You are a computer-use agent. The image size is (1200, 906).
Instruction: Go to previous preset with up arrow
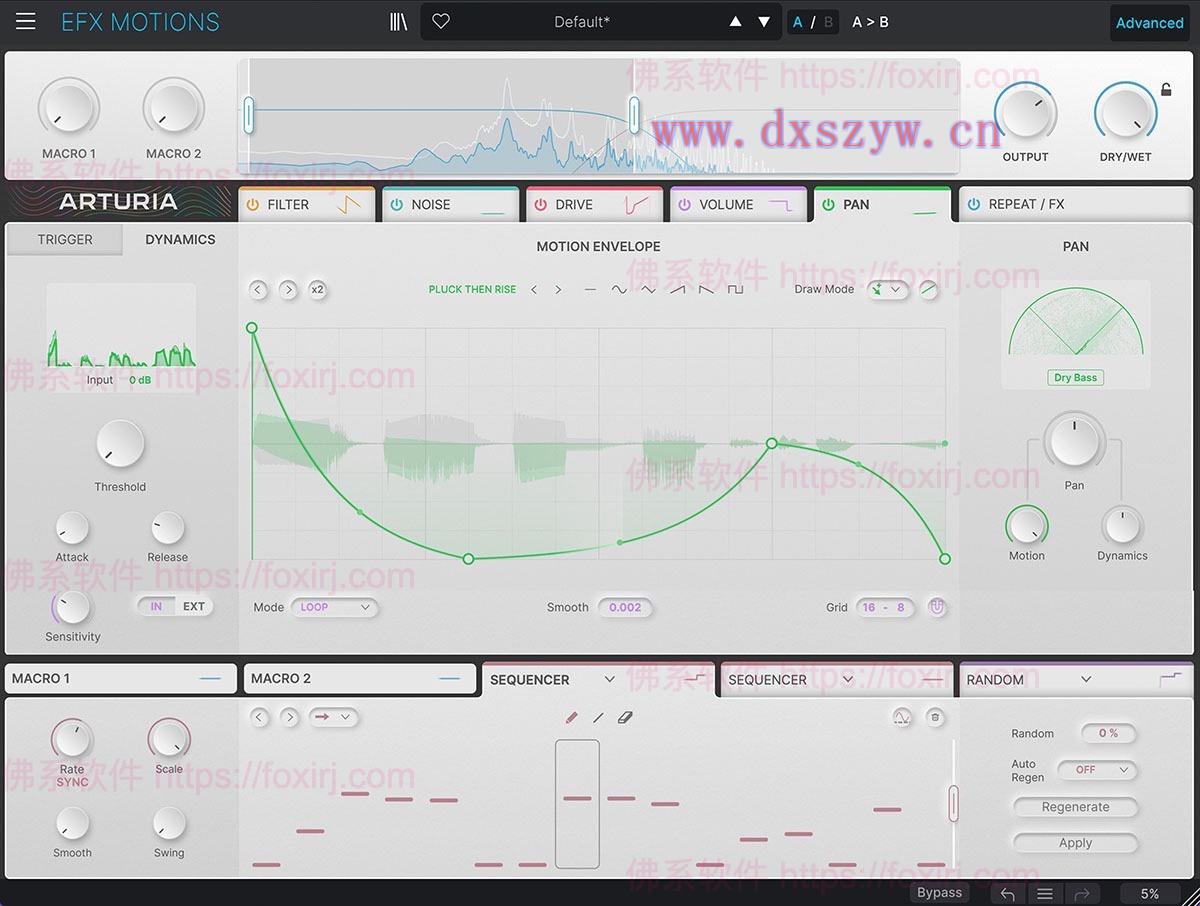tap(736, 22)
